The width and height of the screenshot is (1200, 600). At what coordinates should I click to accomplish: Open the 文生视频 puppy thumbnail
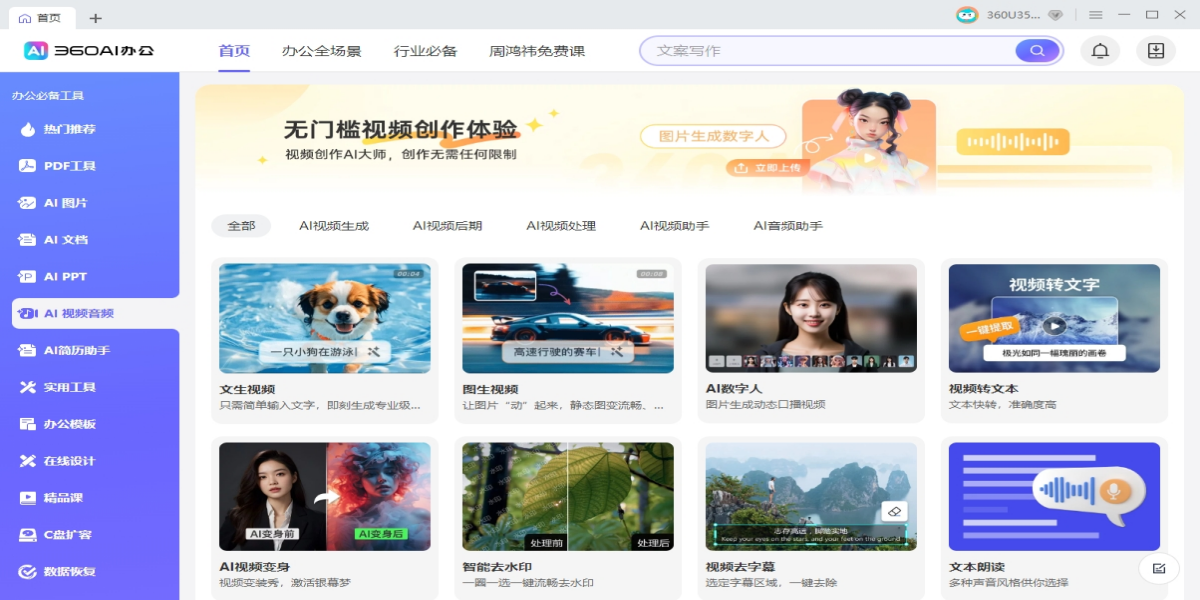tap(325, 318)
